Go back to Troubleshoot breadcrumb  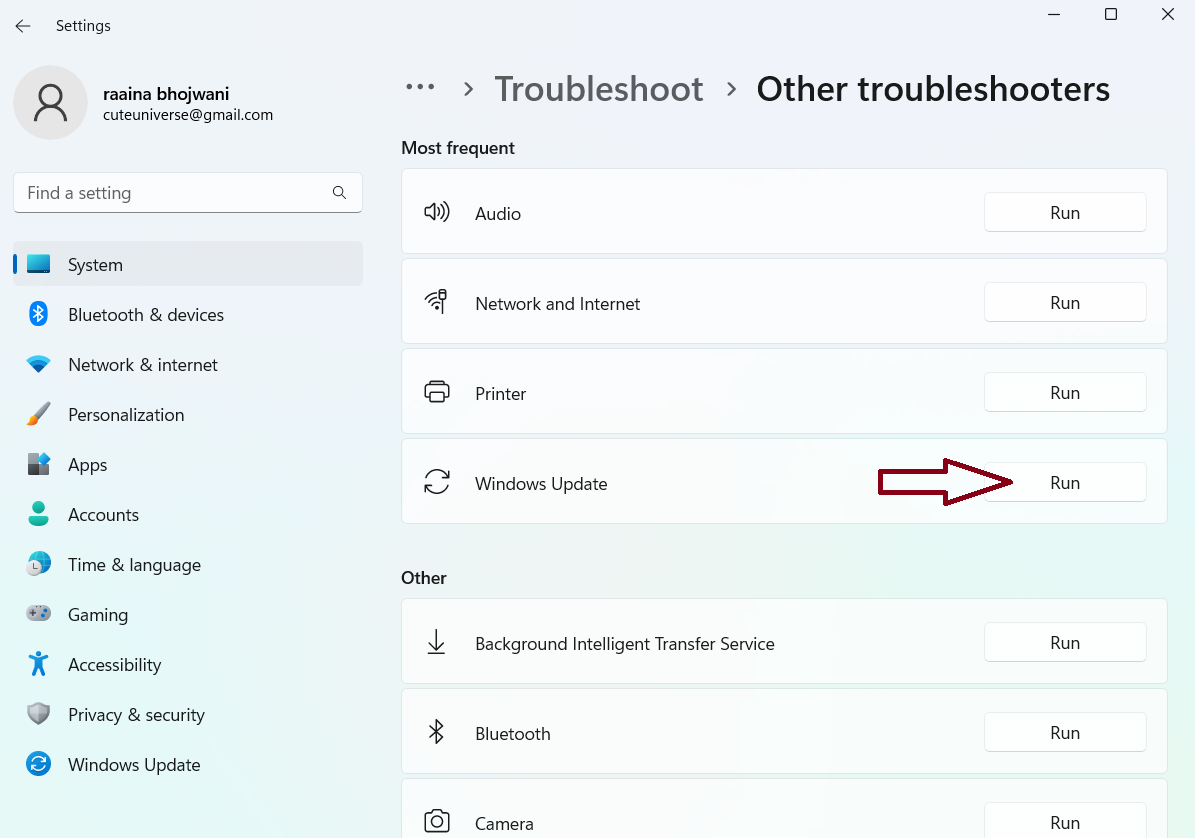pyautogui.click(x=599, y=89)
